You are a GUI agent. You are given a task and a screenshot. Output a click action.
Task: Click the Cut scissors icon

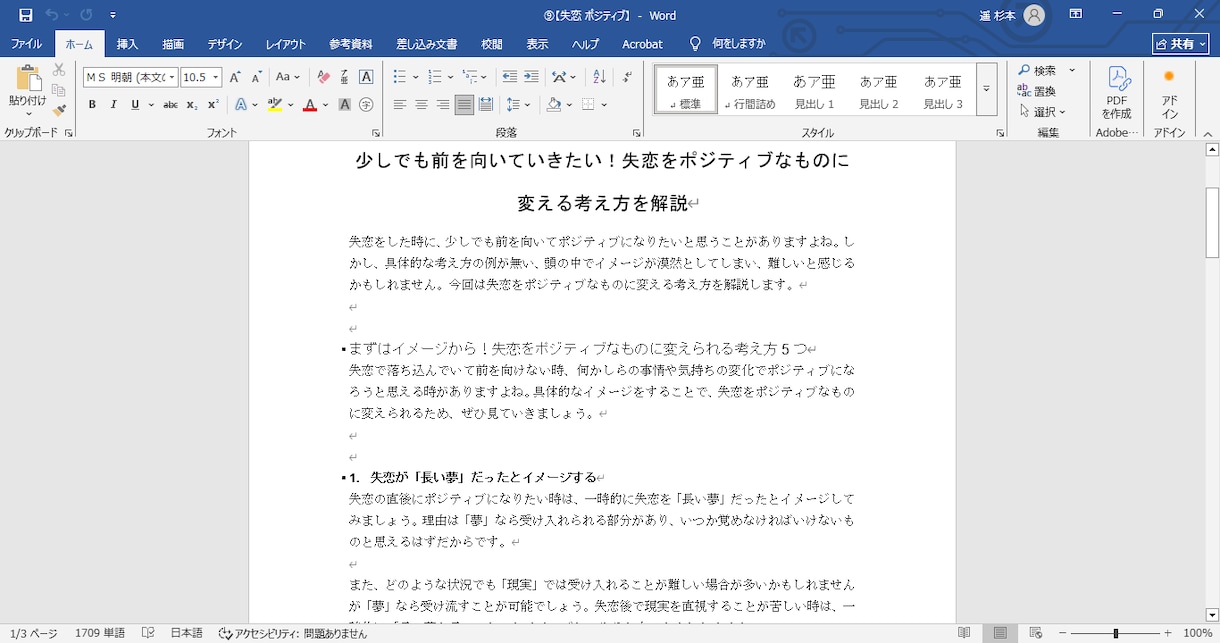59,70
